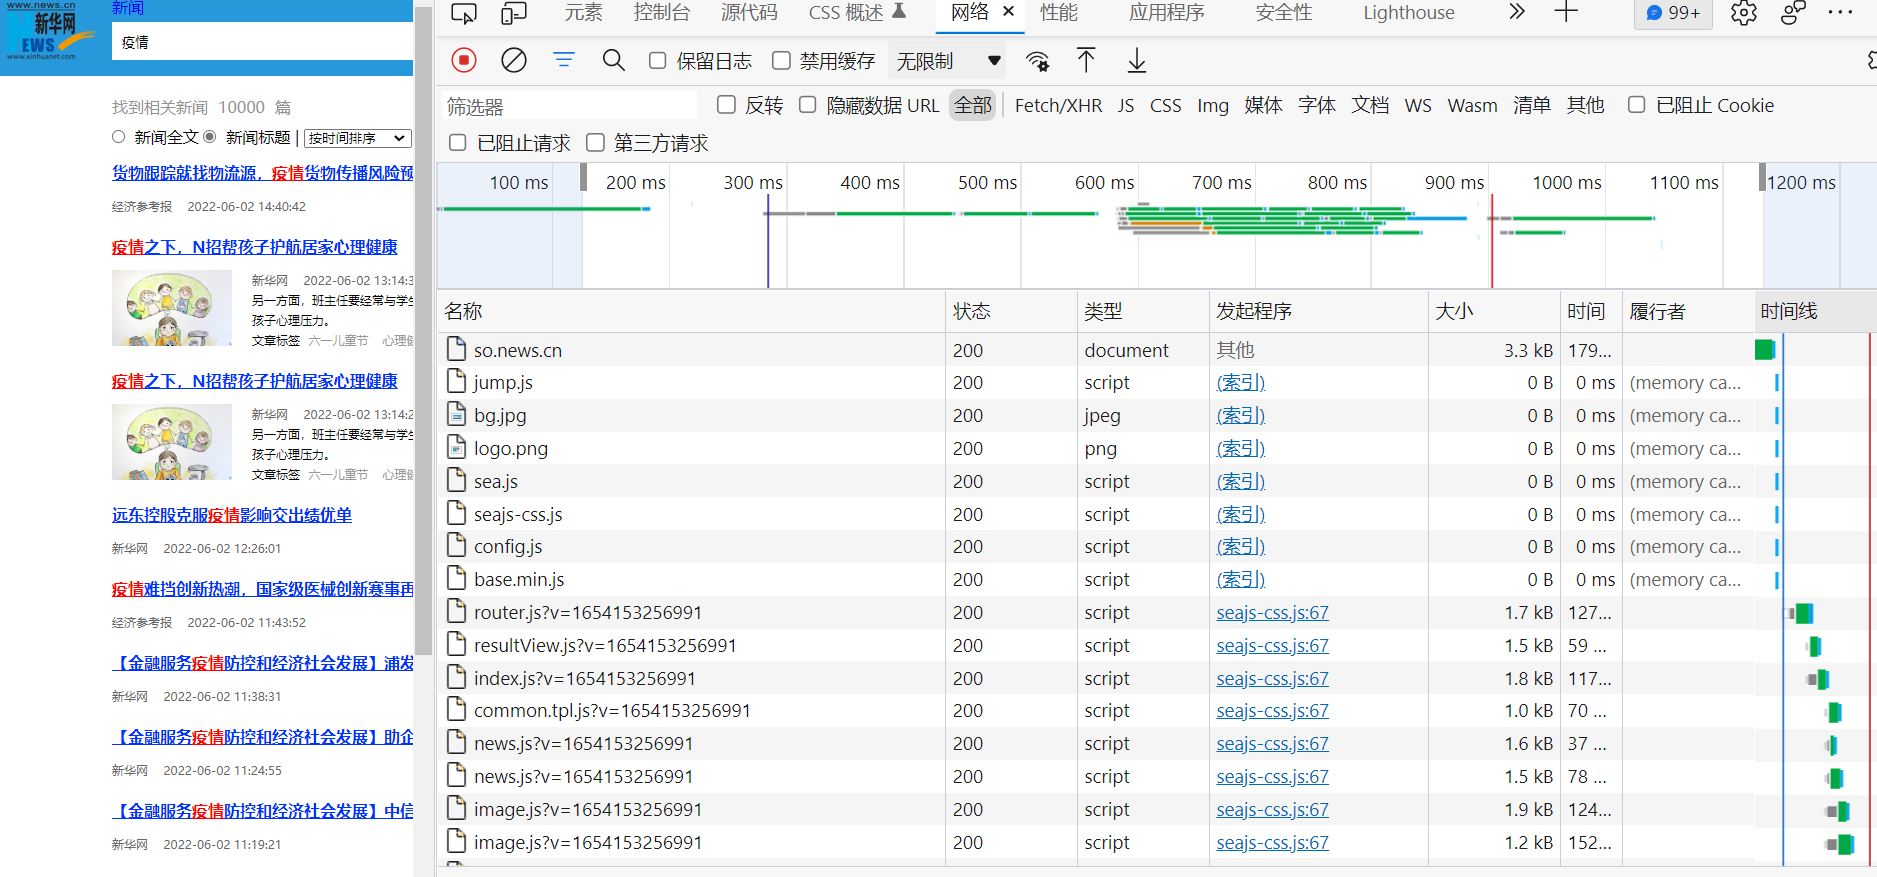Switch to the 应用程序 Application tab

coord(1166,12)
